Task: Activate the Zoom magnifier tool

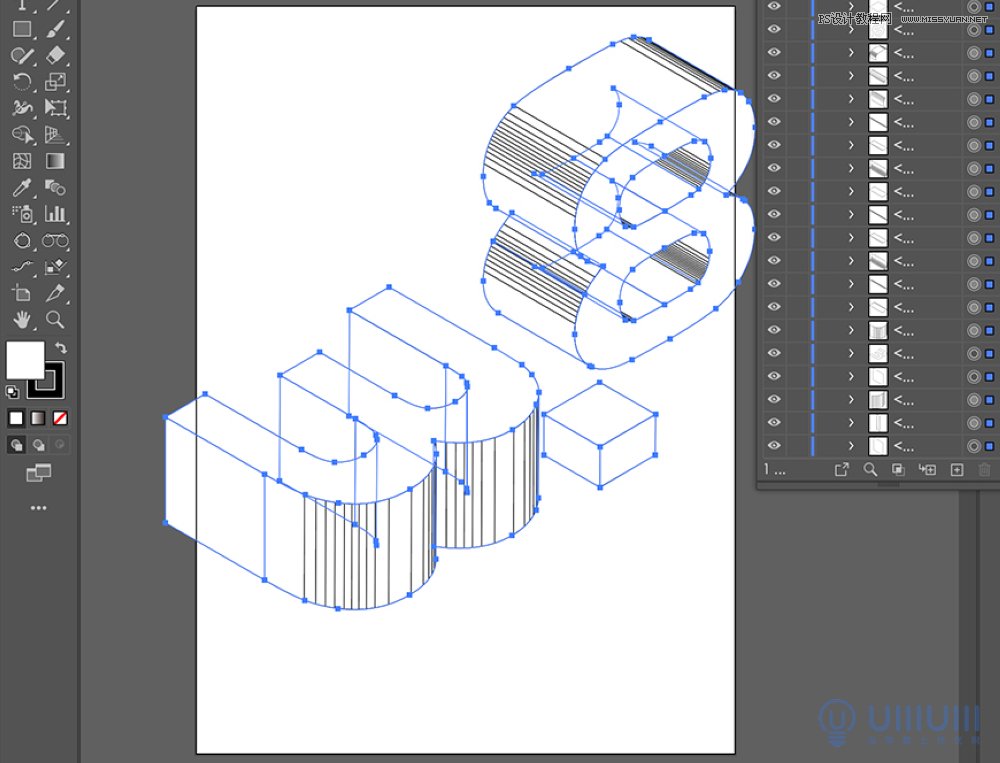Action: (56, 319)
